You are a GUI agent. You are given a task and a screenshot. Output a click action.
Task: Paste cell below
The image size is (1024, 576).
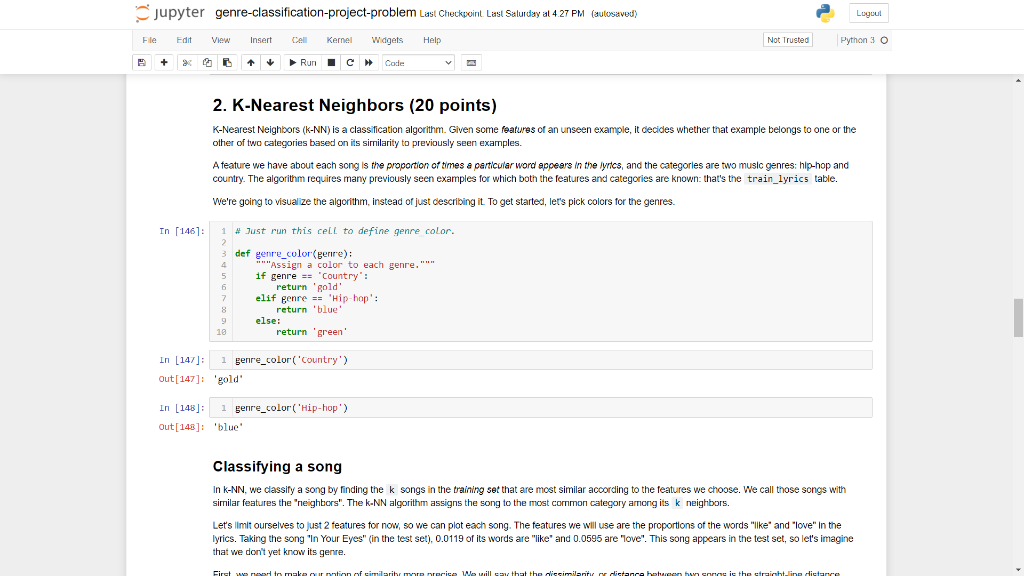coord(225,62)
